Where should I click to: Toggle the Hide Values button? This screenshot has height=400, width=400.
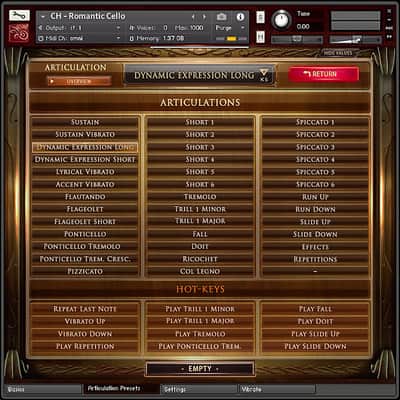[338, 53]
